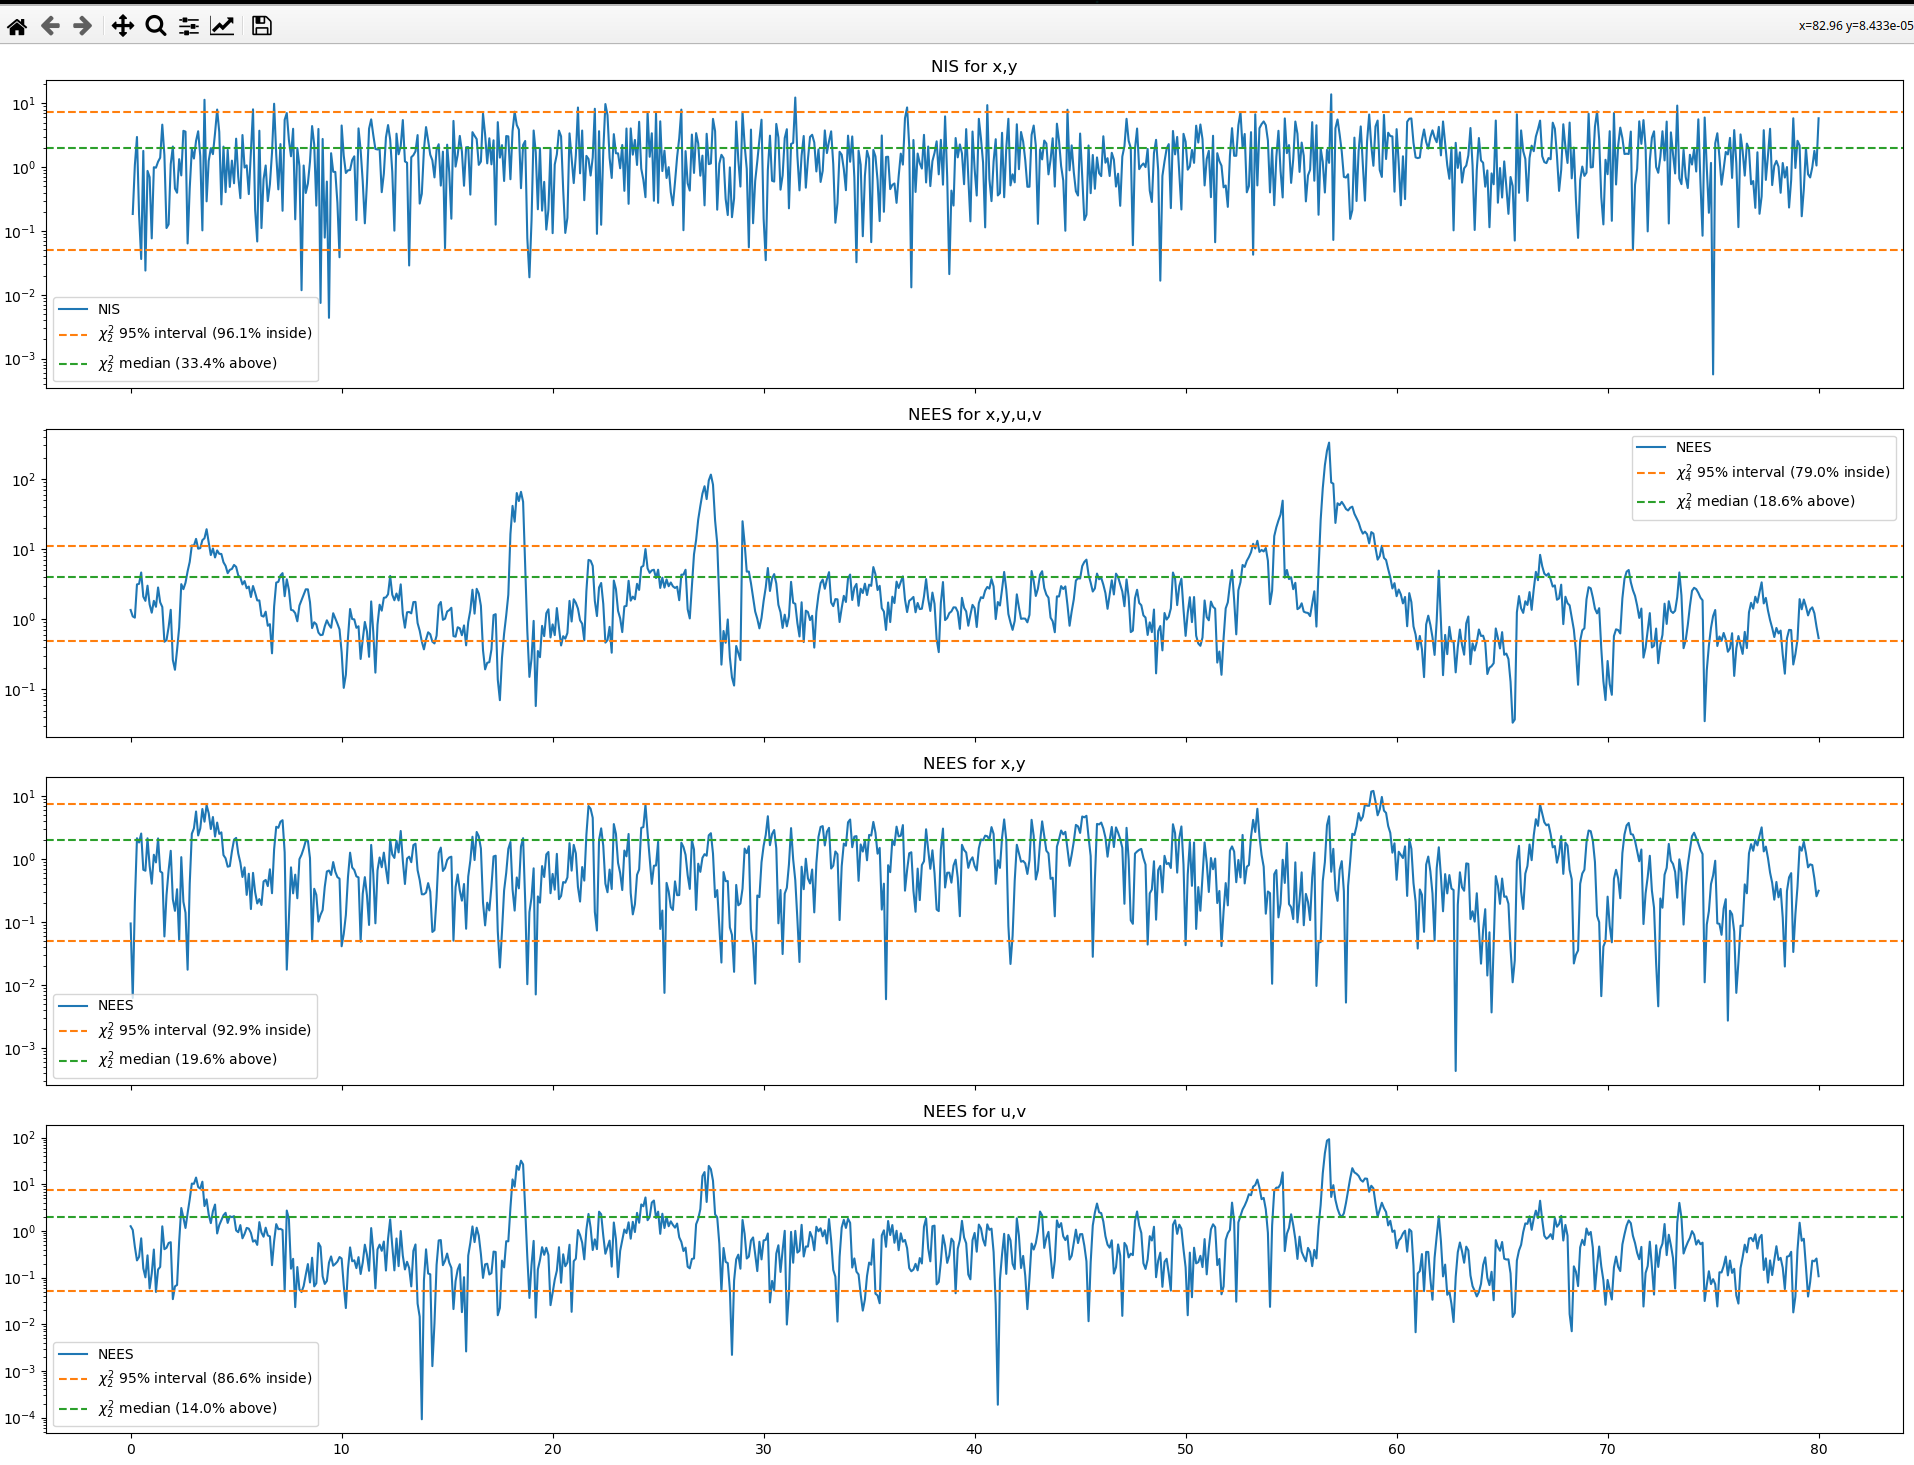Activate the Pan tool with cross arrows
The width and height of the screenshot is (1914, 1465).
[122, 26]
